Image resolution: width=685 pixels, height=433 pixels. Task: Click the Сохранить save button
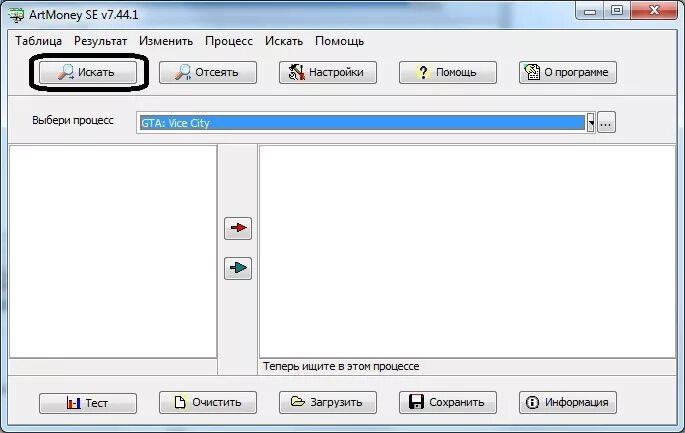coord(448,402)
